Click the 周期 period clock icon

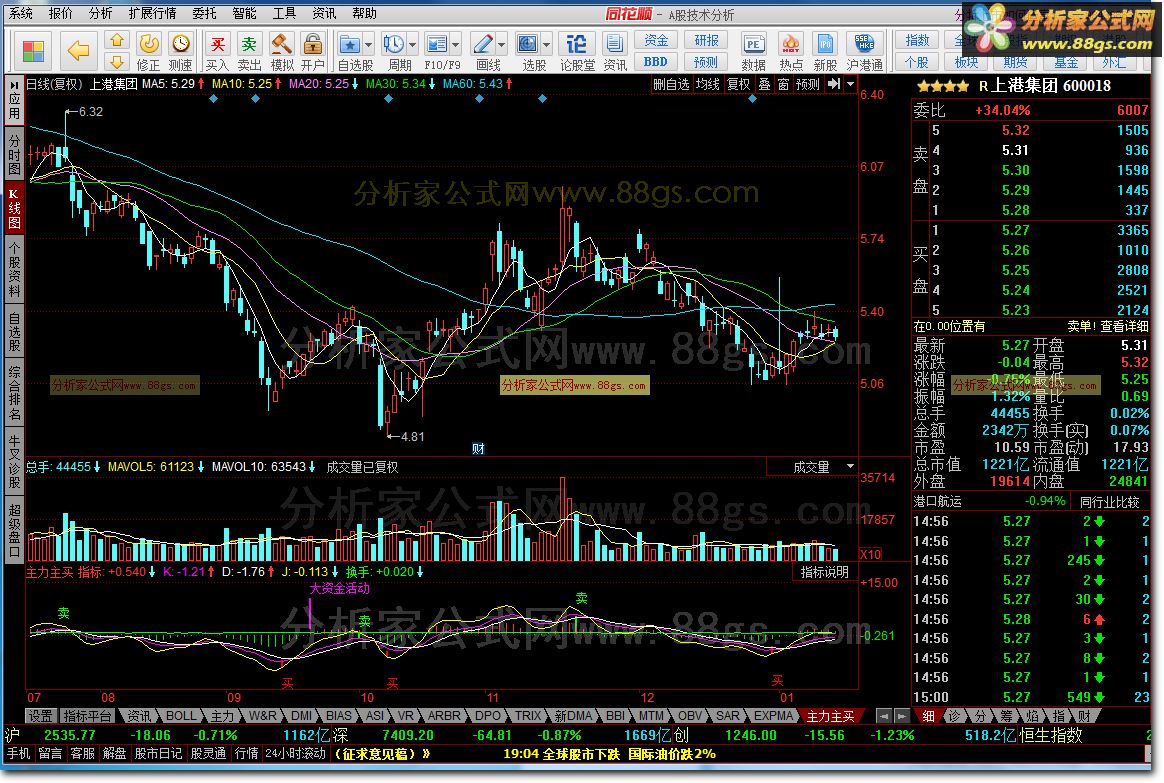394,45
